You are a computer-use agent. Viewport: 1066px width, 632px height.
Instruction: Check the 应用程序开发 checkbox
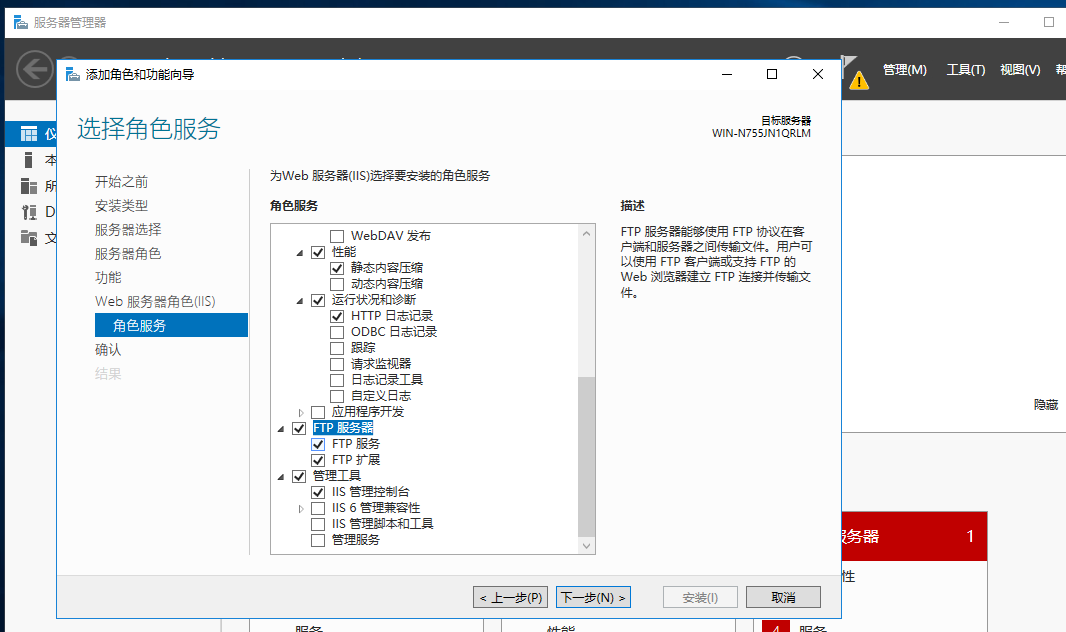pos(317,412)
